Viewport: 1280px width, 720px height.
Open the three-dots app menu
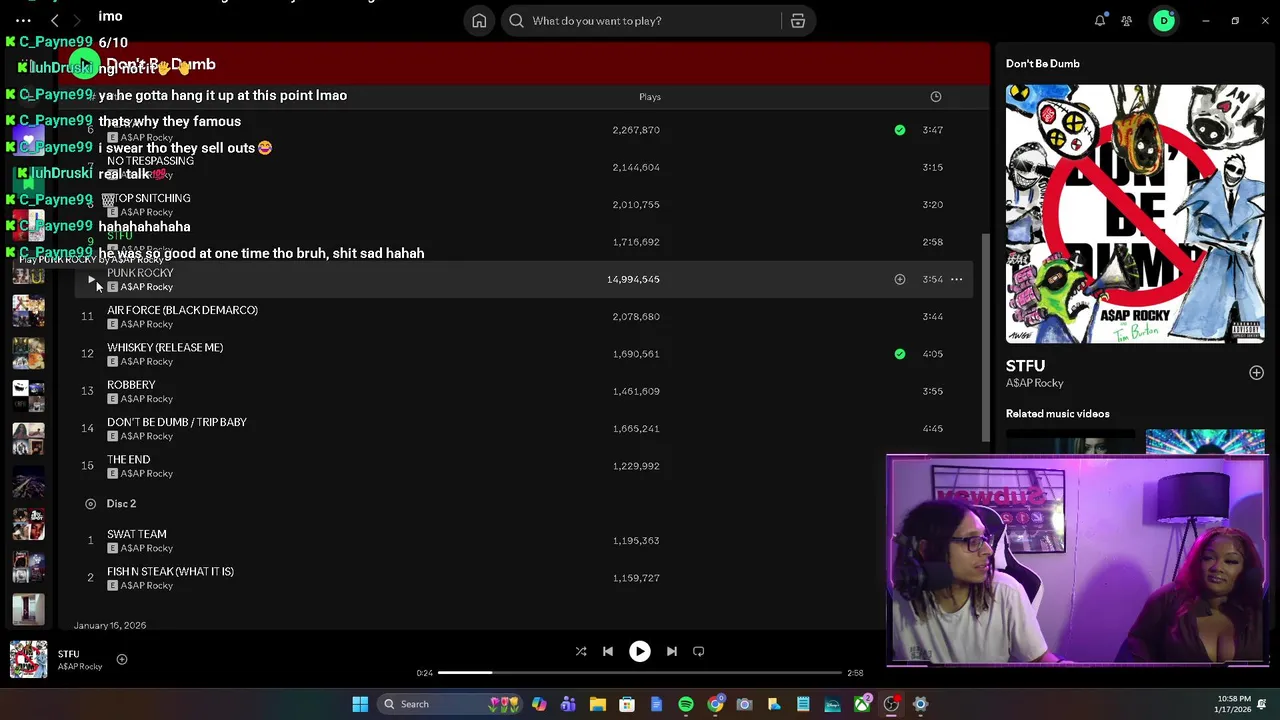[23, 20]
